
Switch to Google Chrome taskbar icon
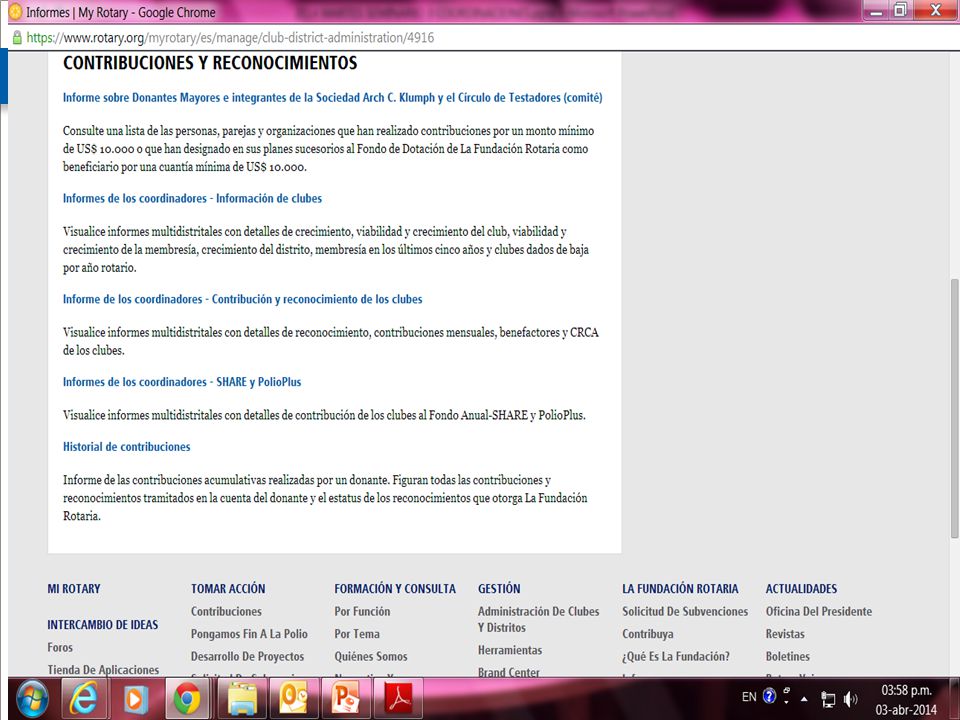(187, 699)
